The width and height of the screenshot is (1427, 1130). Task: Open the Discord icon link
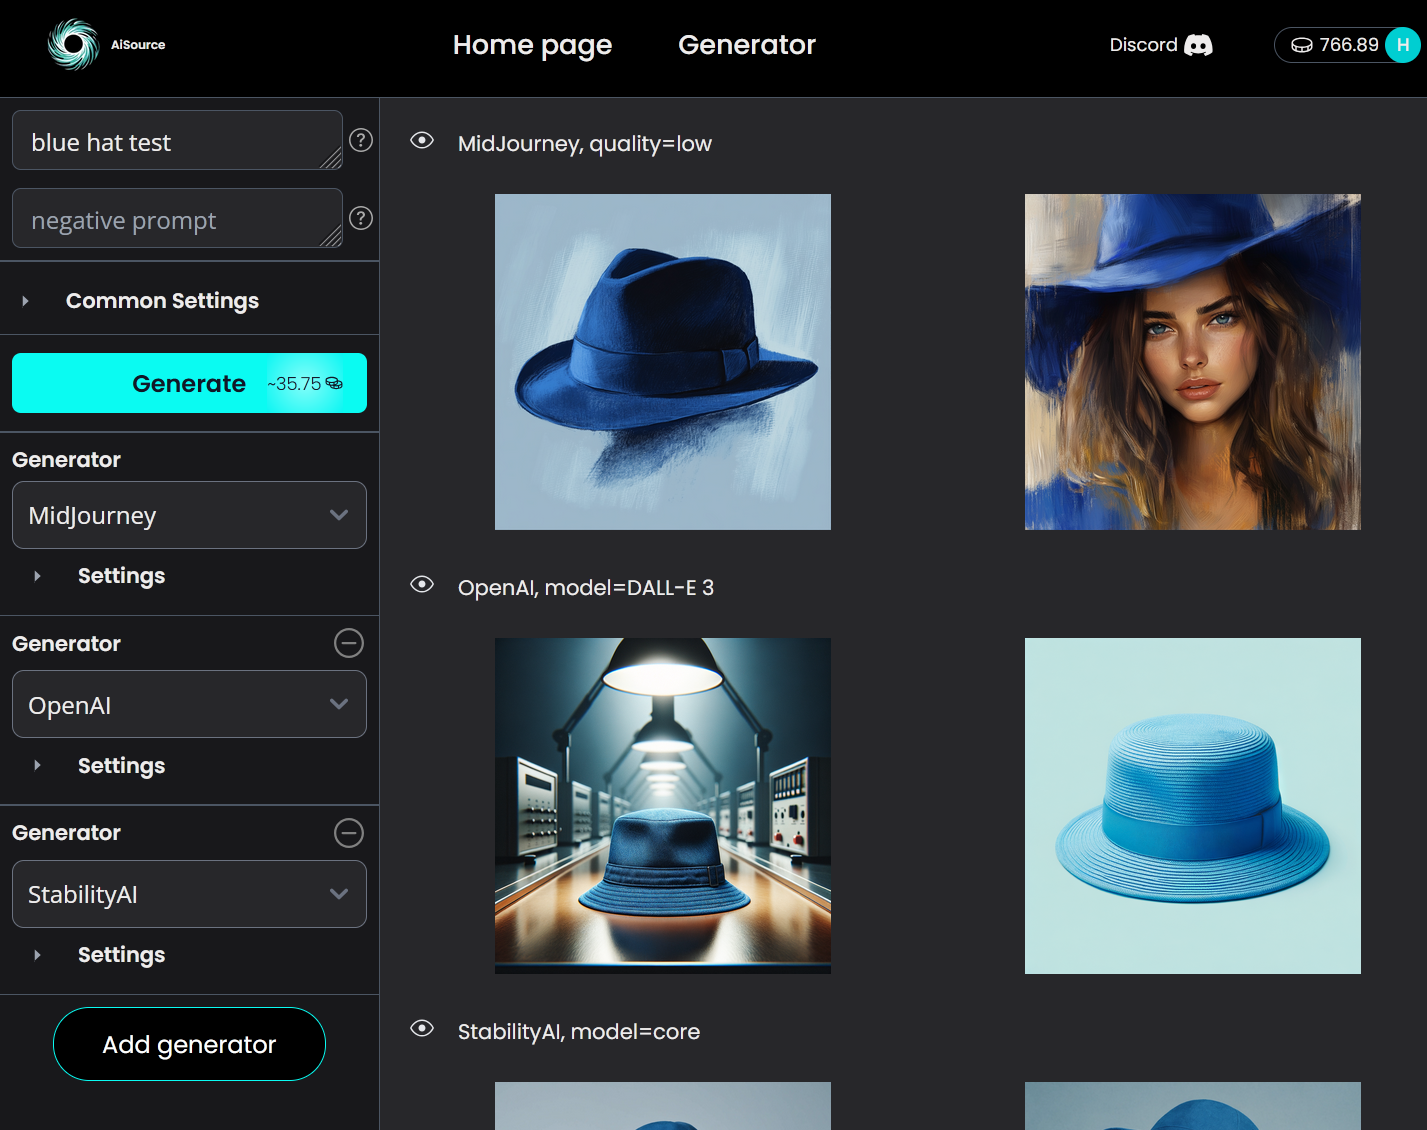pos(1198,45)
